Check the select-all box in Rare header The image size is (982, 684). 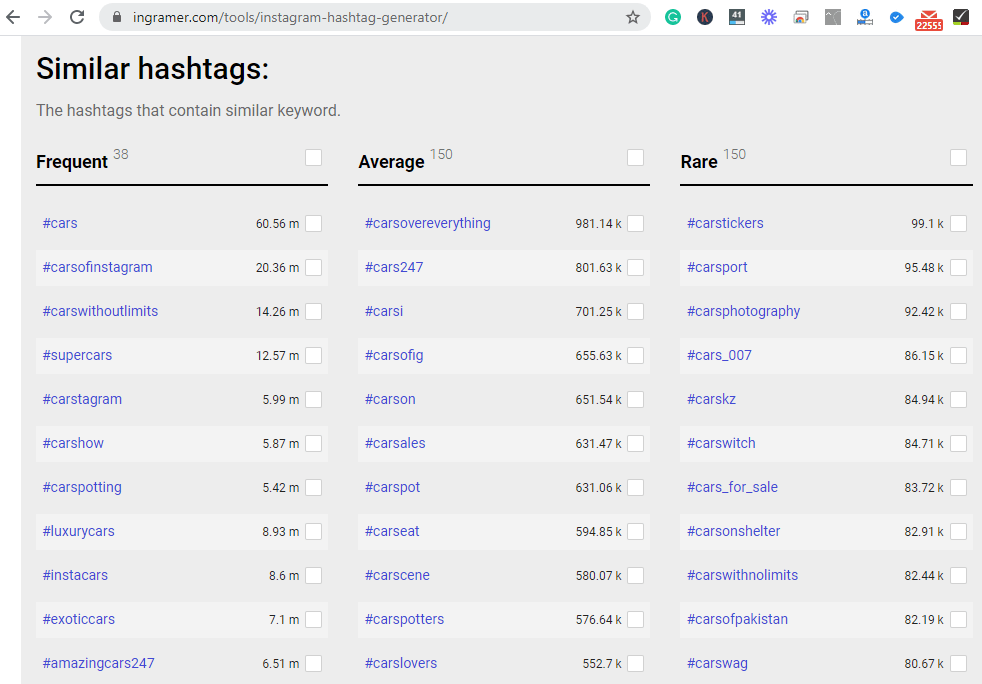958,157
